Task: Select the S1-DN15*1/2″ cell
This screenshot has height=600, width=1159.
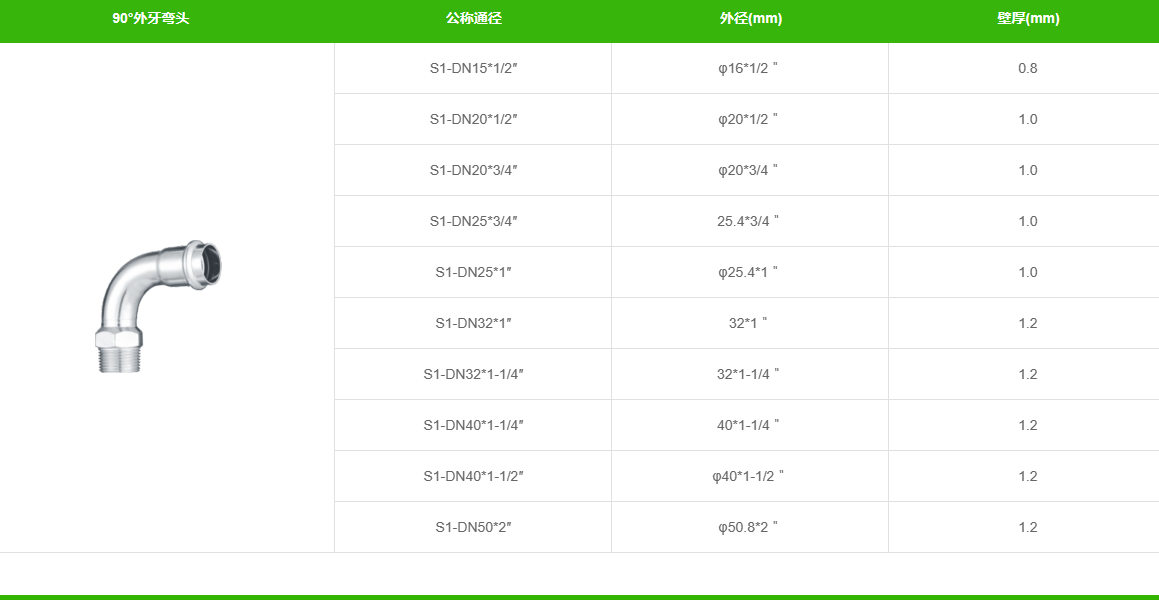Action: pyautogui.click(x=473, y=68)
